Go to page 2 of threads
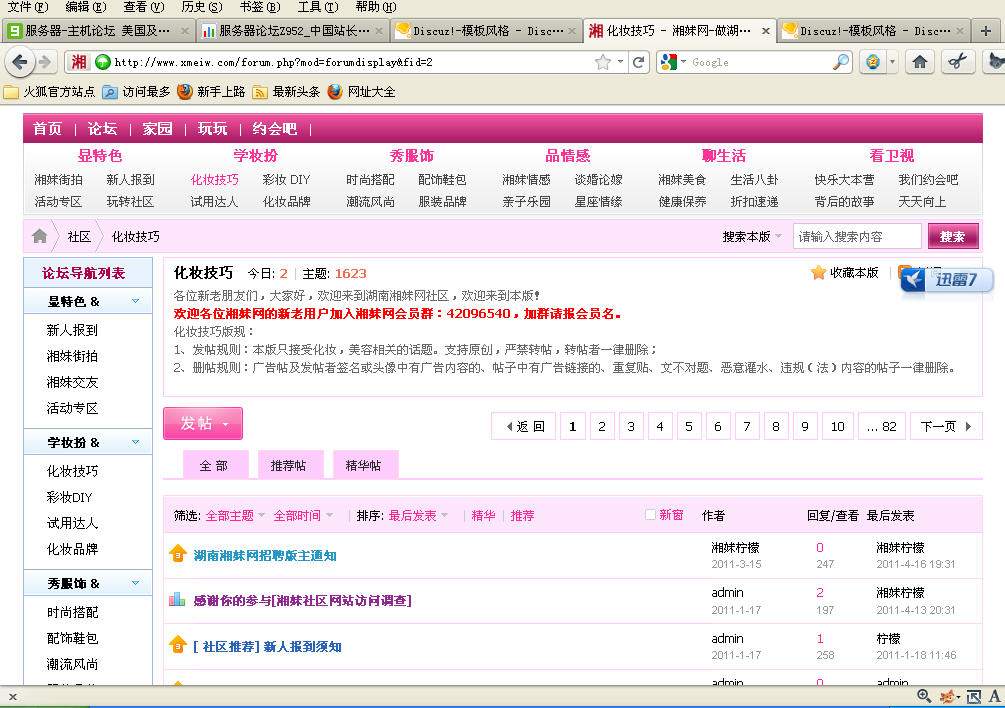Viewport: 1005px width, 708px height. tap(601, 426)
